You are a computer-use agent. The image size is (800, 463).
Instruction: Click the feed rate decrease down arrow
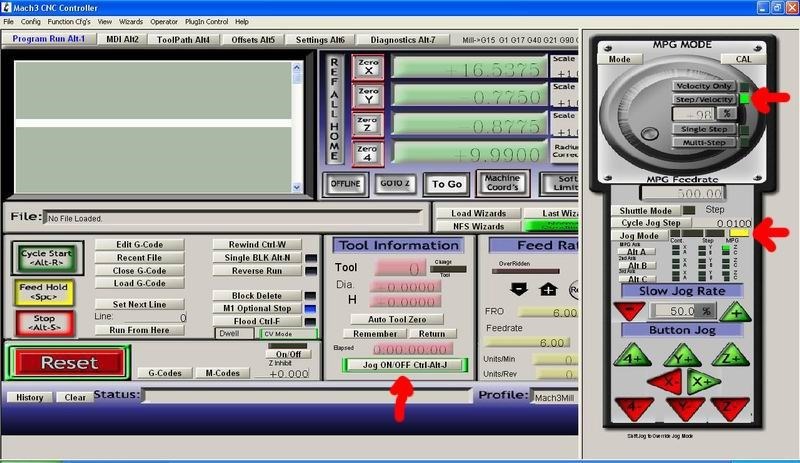point(519,289)
